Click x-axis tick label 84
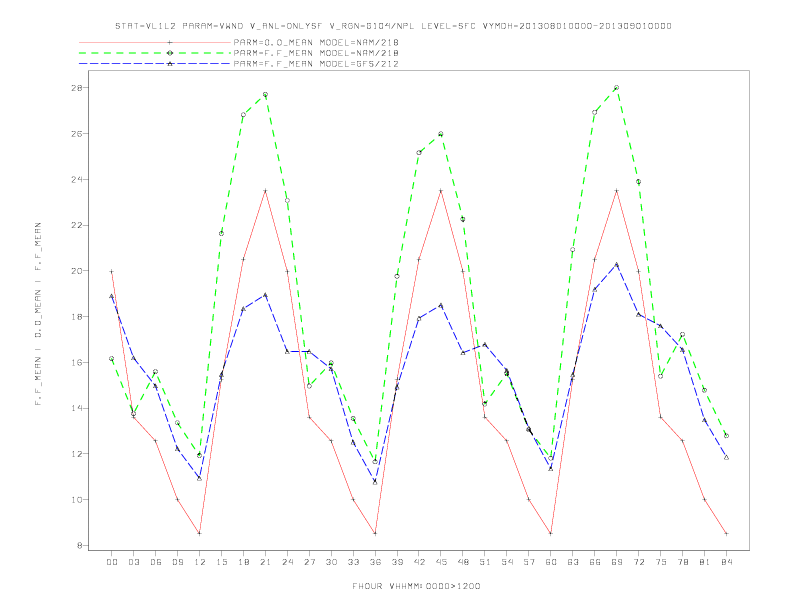 pos(726,562)
